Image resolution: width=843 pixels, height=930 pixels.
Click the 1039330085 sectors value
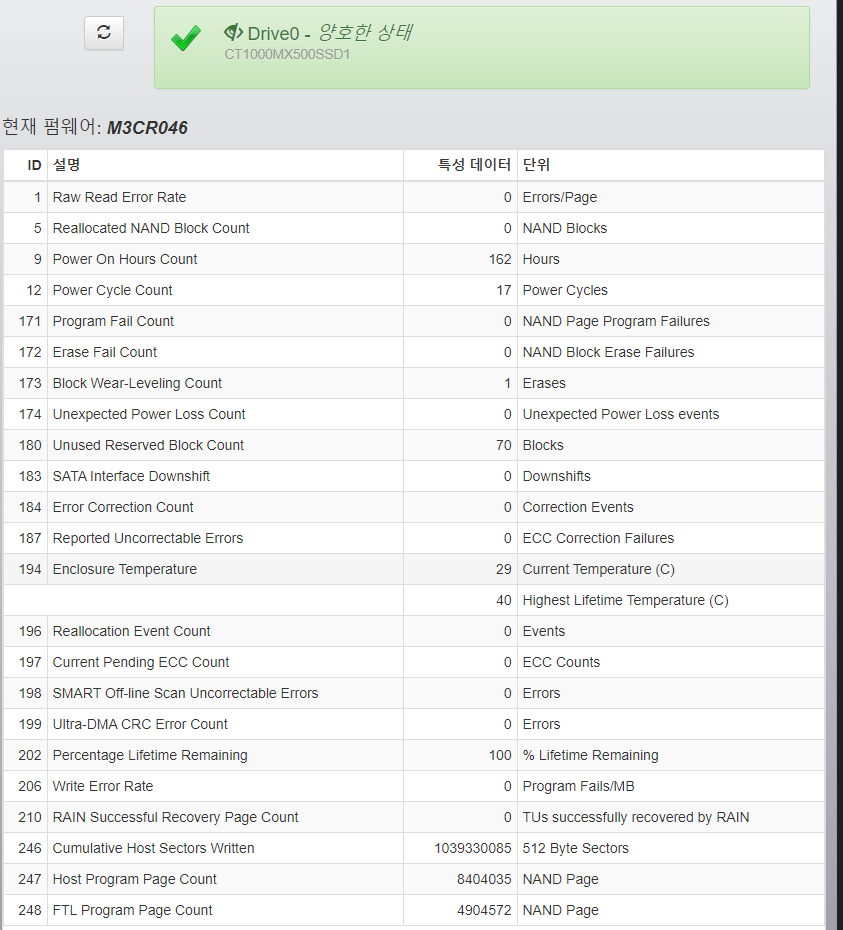[x=472, y=848]
